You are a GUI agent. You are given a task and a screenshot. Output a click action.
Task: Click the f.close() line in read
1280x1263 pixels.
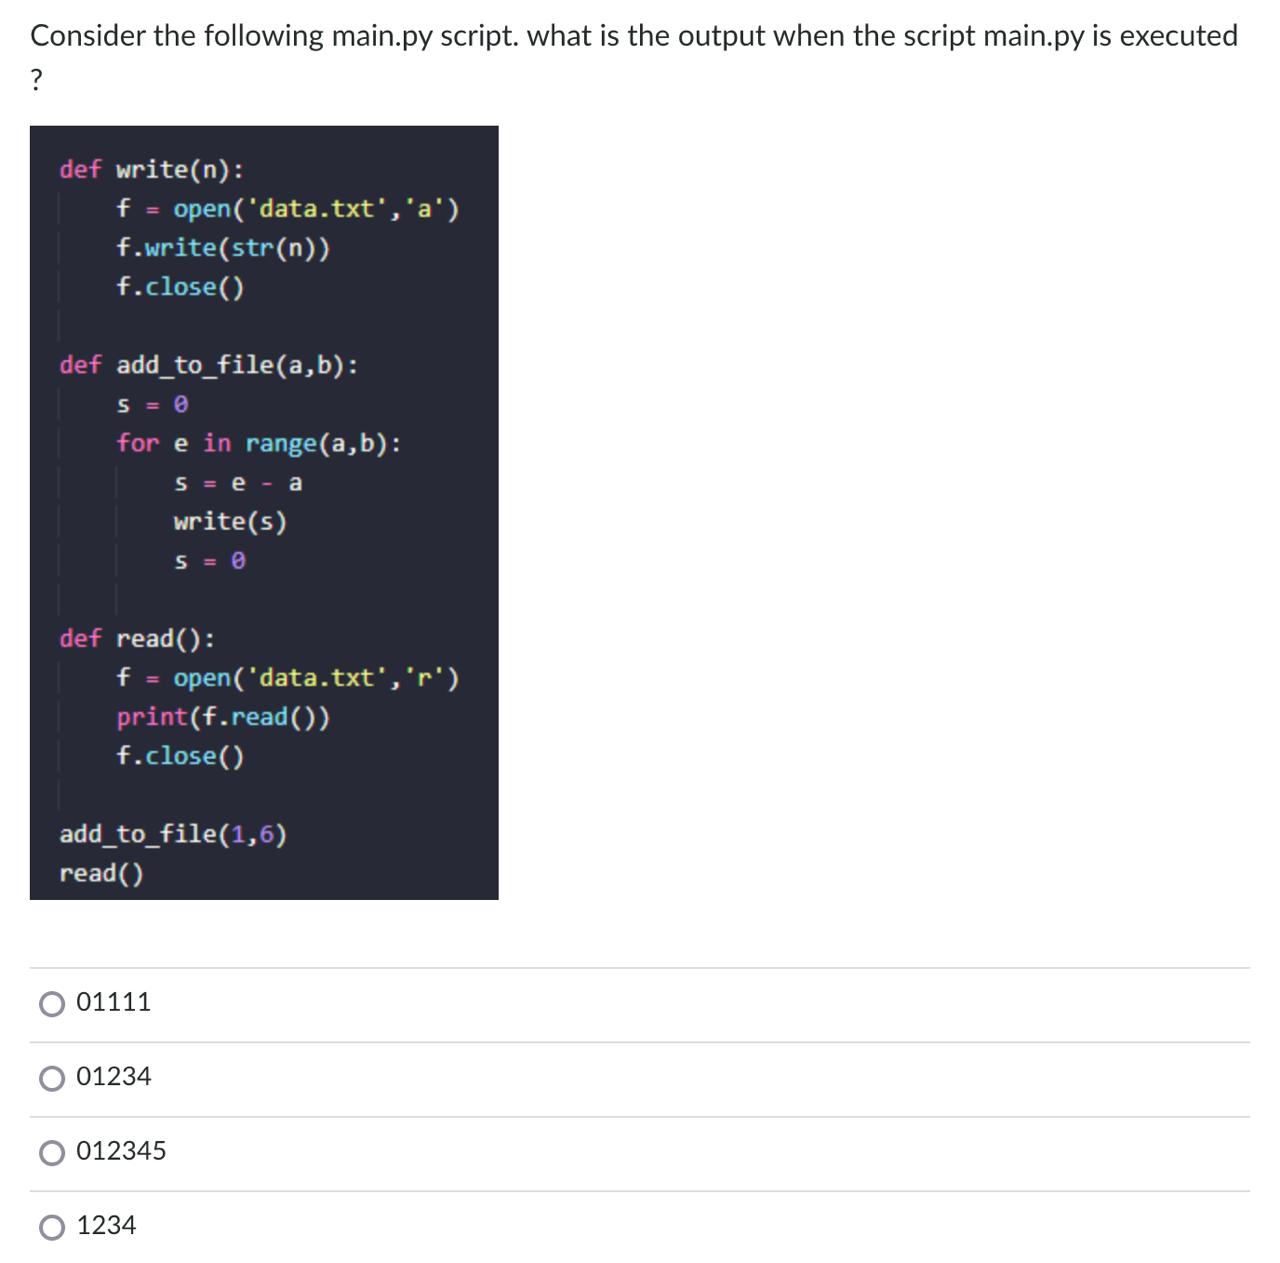pyautogui.click(x=180, y=756)
